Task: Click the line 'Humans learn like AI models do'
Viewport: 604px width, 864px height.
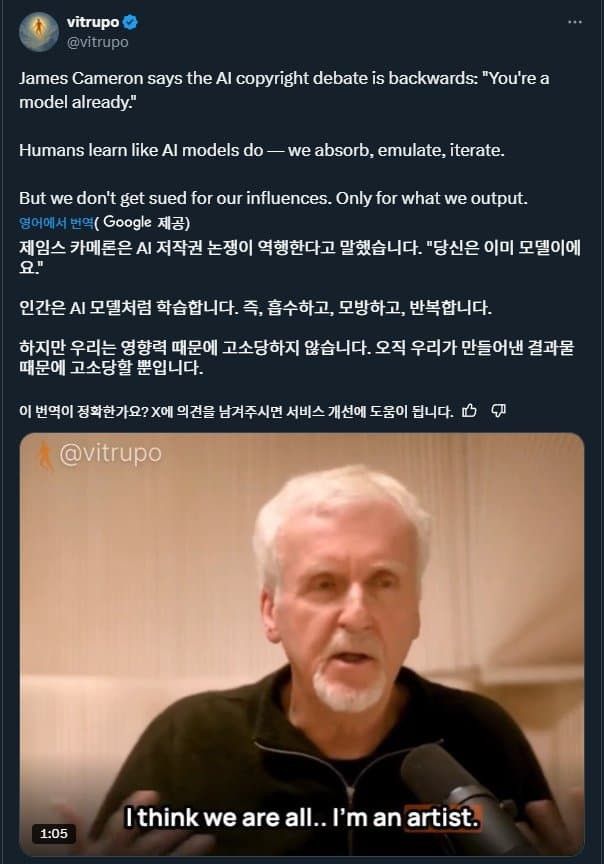Action: pyautogui.click(x=262, y=150)
